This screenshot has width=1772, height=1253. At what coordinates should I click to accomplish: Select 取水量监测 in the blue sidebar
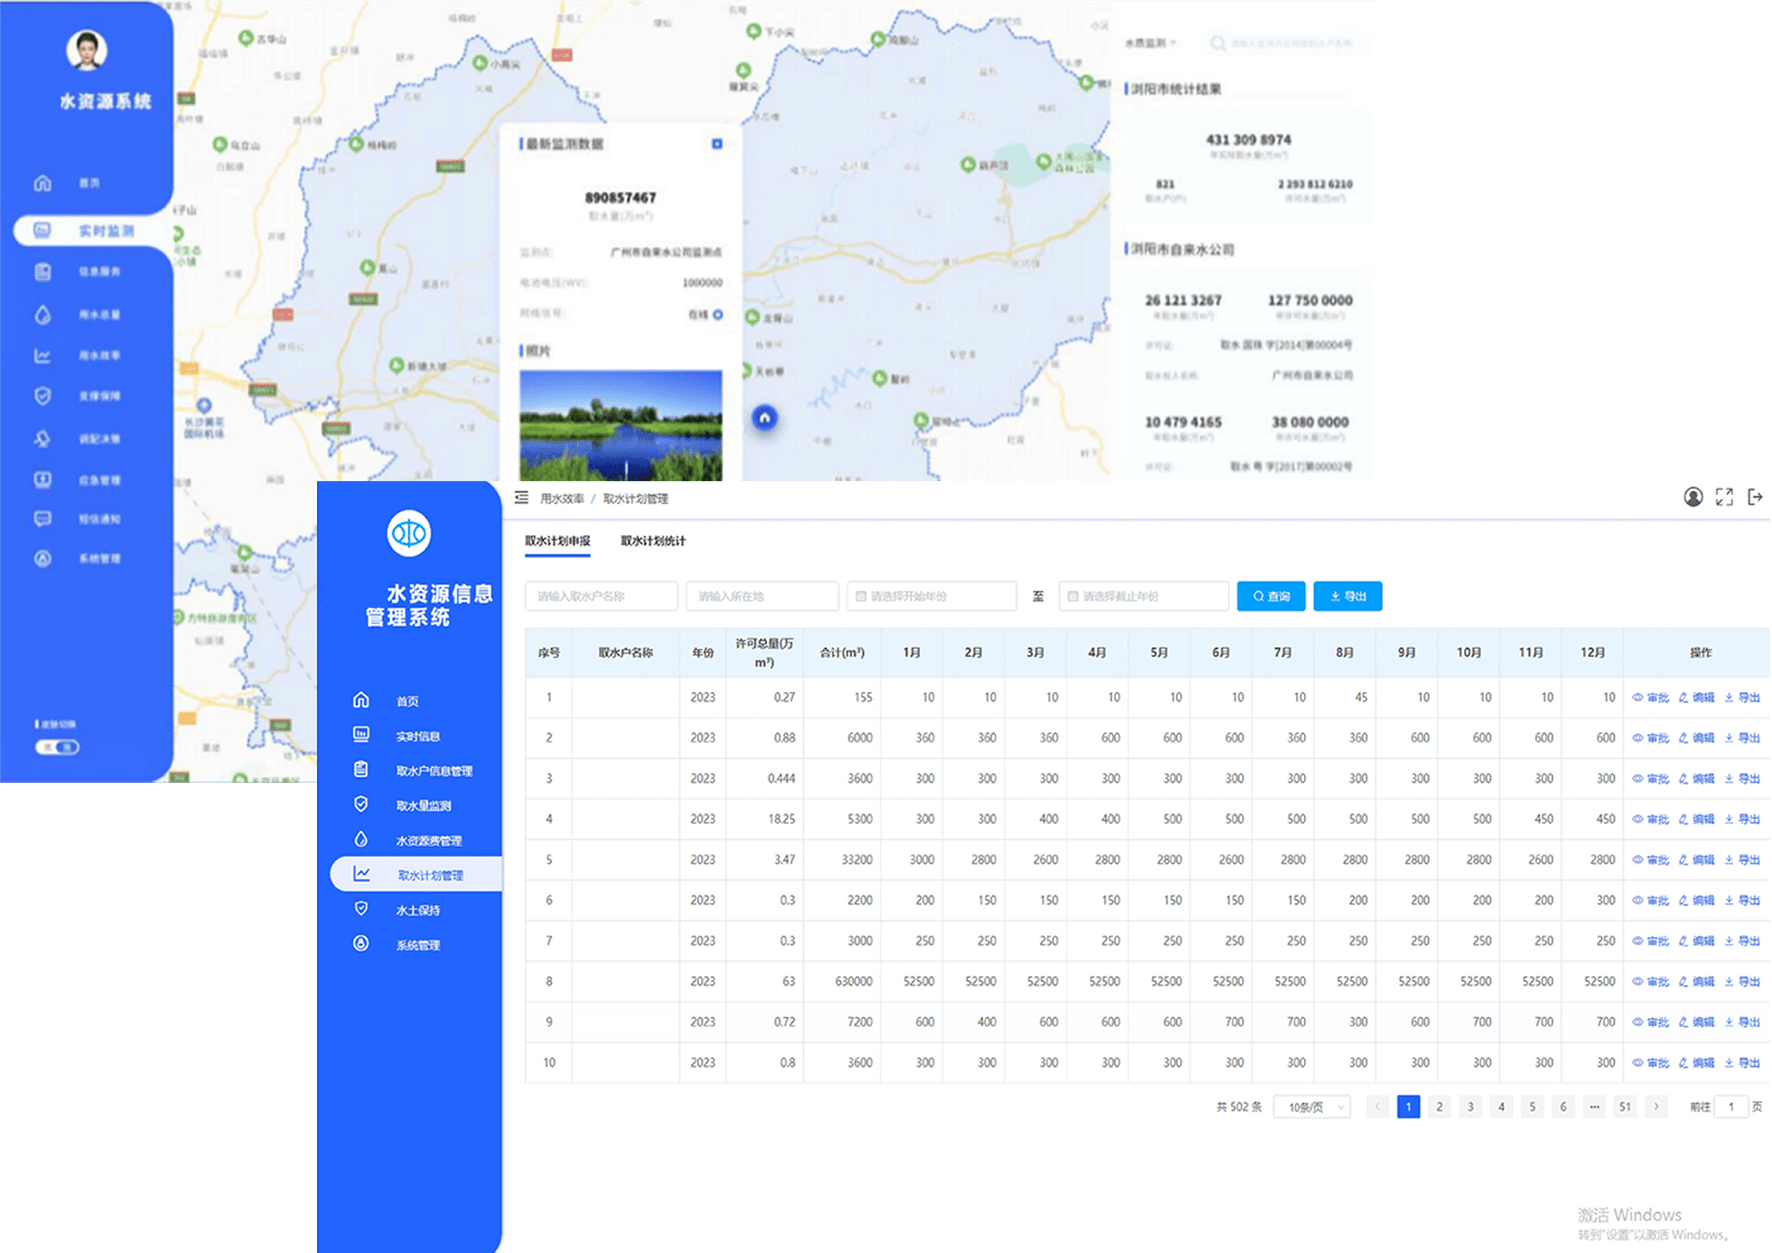(423, 806)
